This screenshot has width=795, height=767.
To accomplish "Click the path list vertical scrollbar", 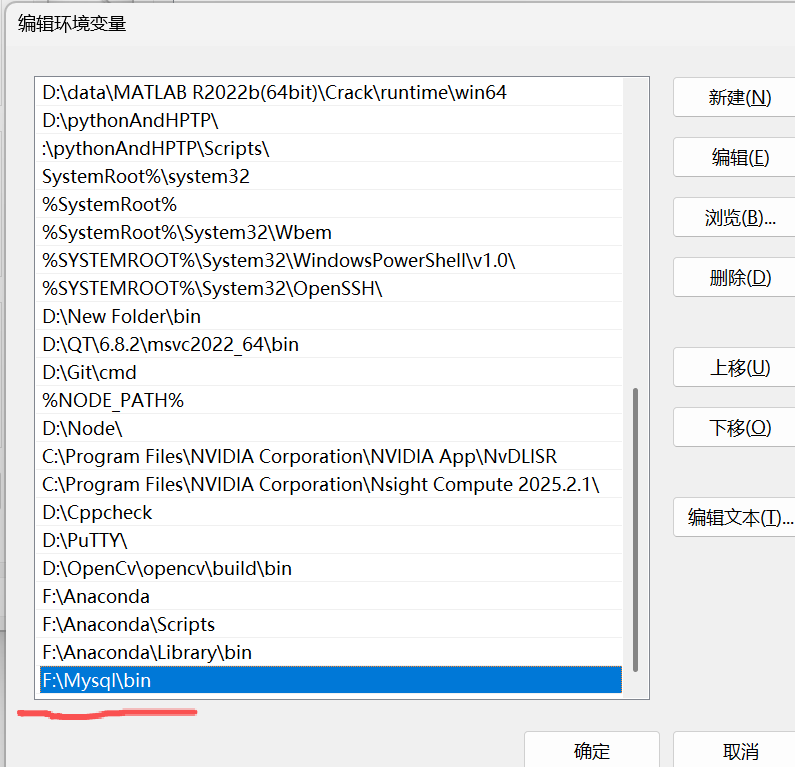I will (635, 530).
